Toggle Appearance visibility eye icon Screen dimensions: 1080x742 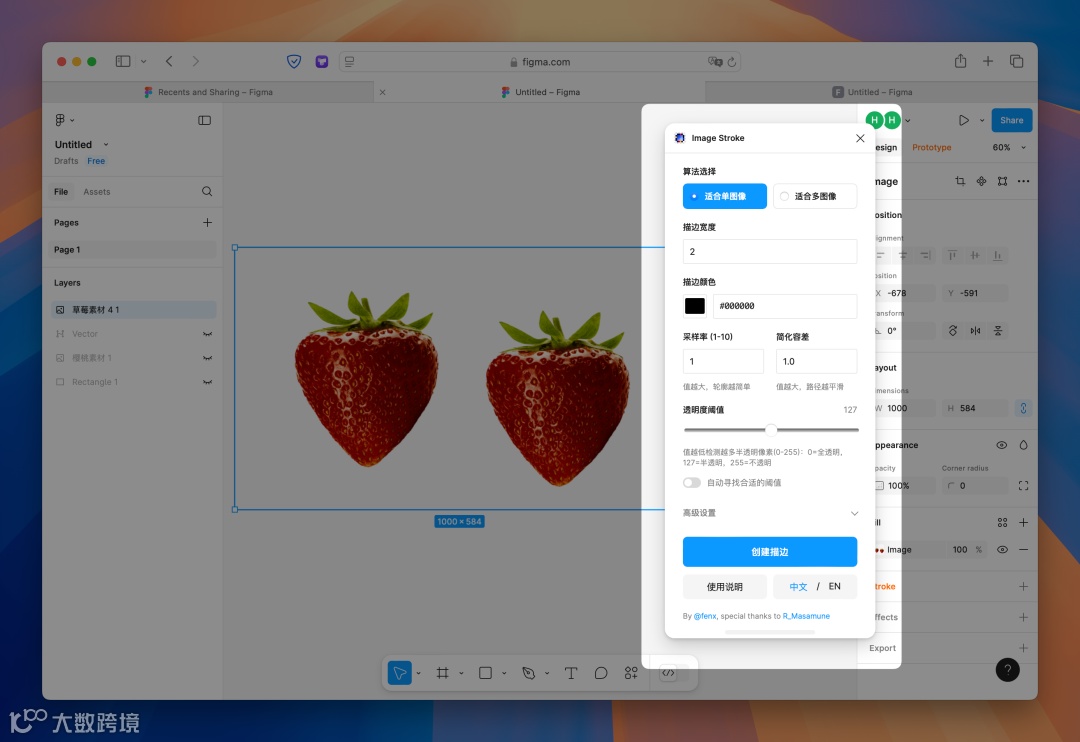1001,445
